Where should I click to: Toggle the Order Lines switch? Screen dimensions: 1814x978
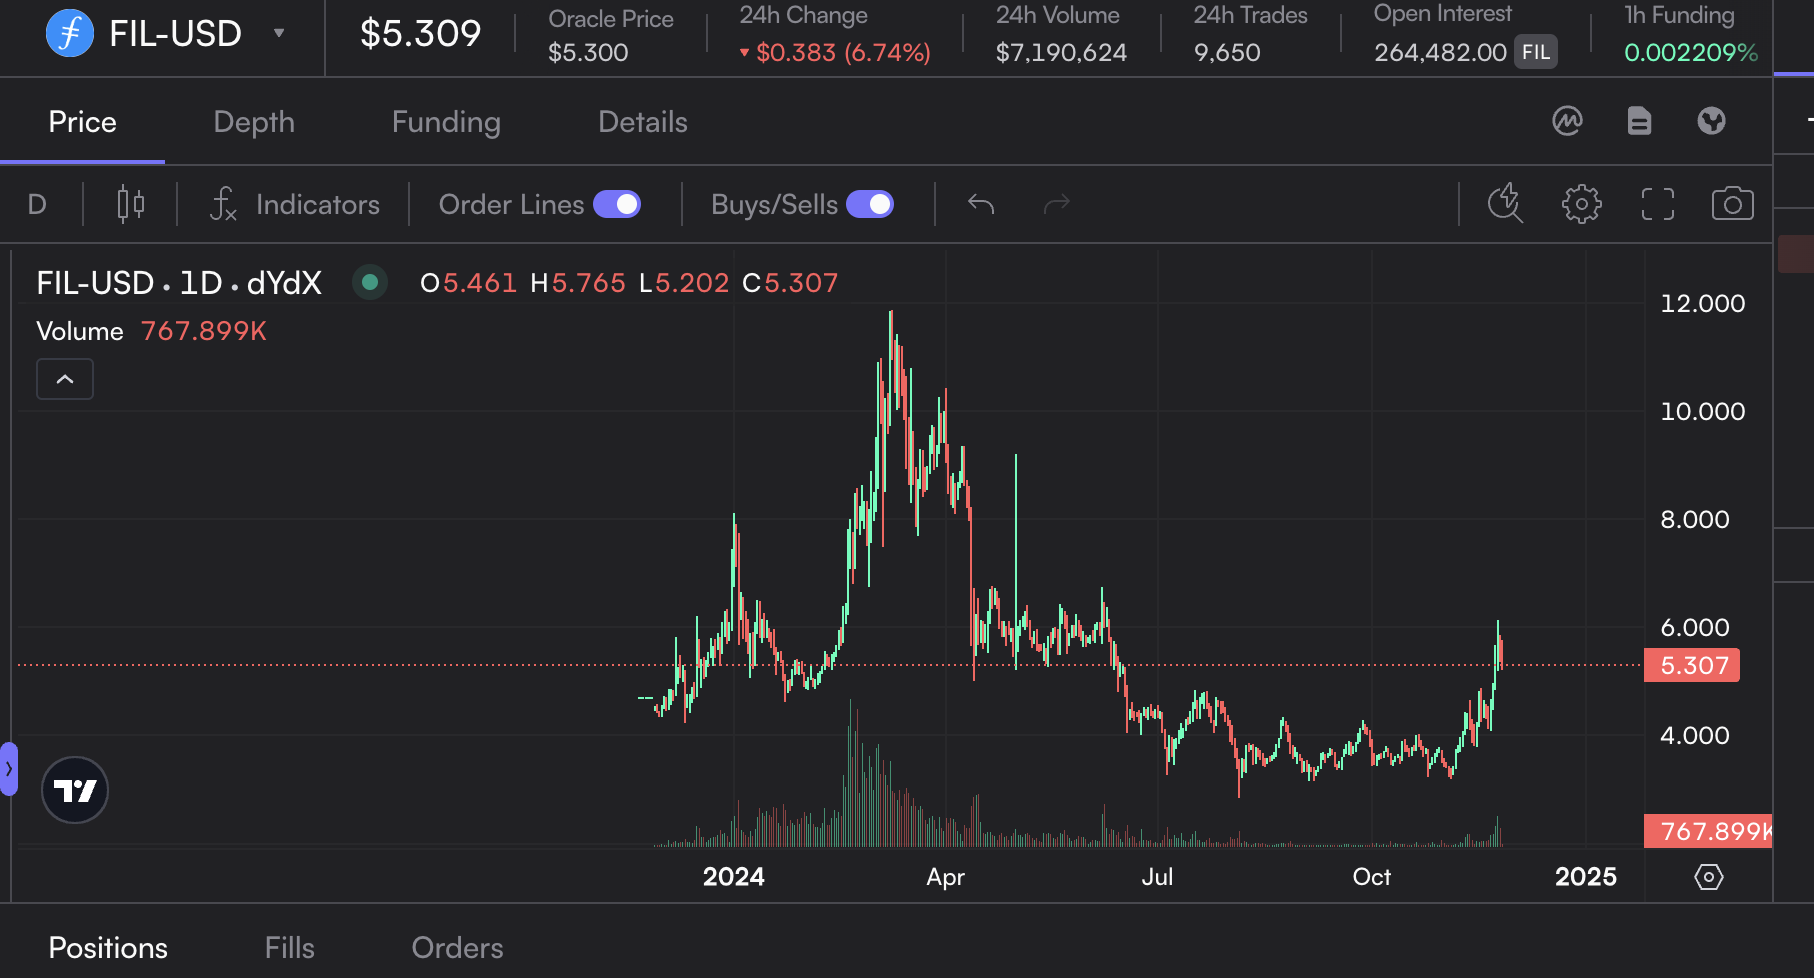(617, 204)
